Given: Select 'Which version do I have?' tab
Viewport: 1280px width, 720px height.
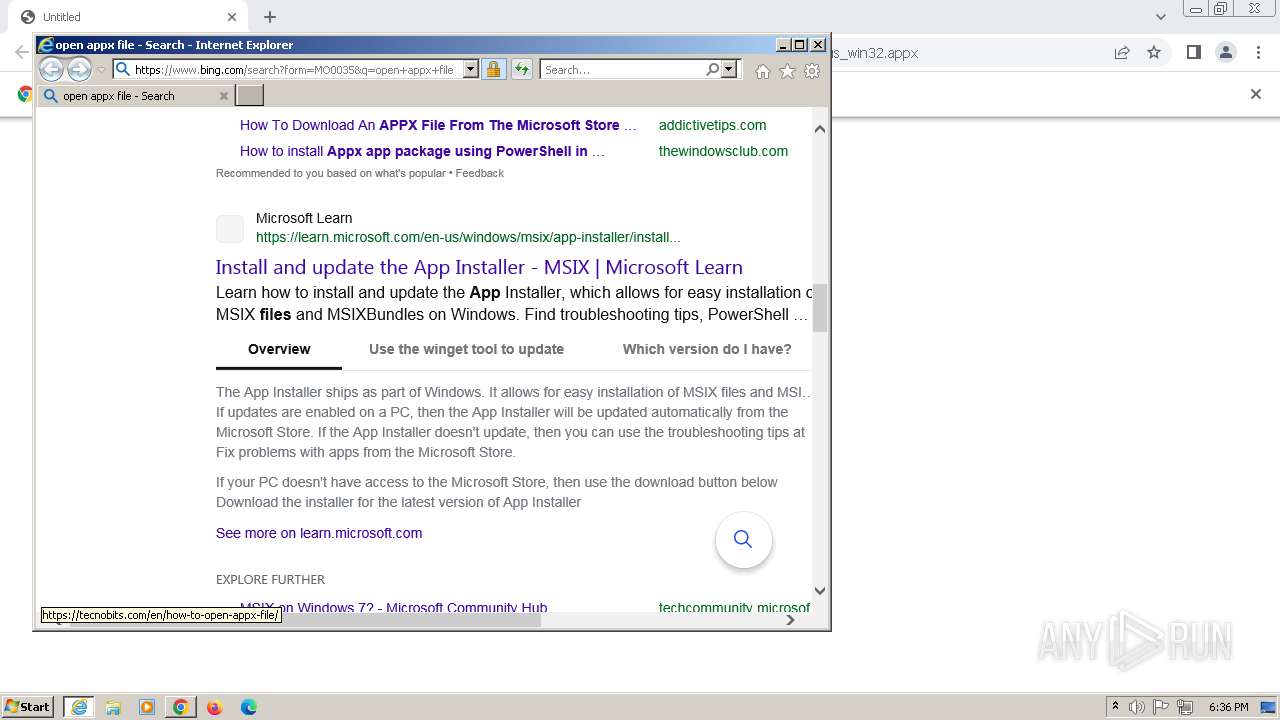Looking at the screenshot, I should (707, 349).
